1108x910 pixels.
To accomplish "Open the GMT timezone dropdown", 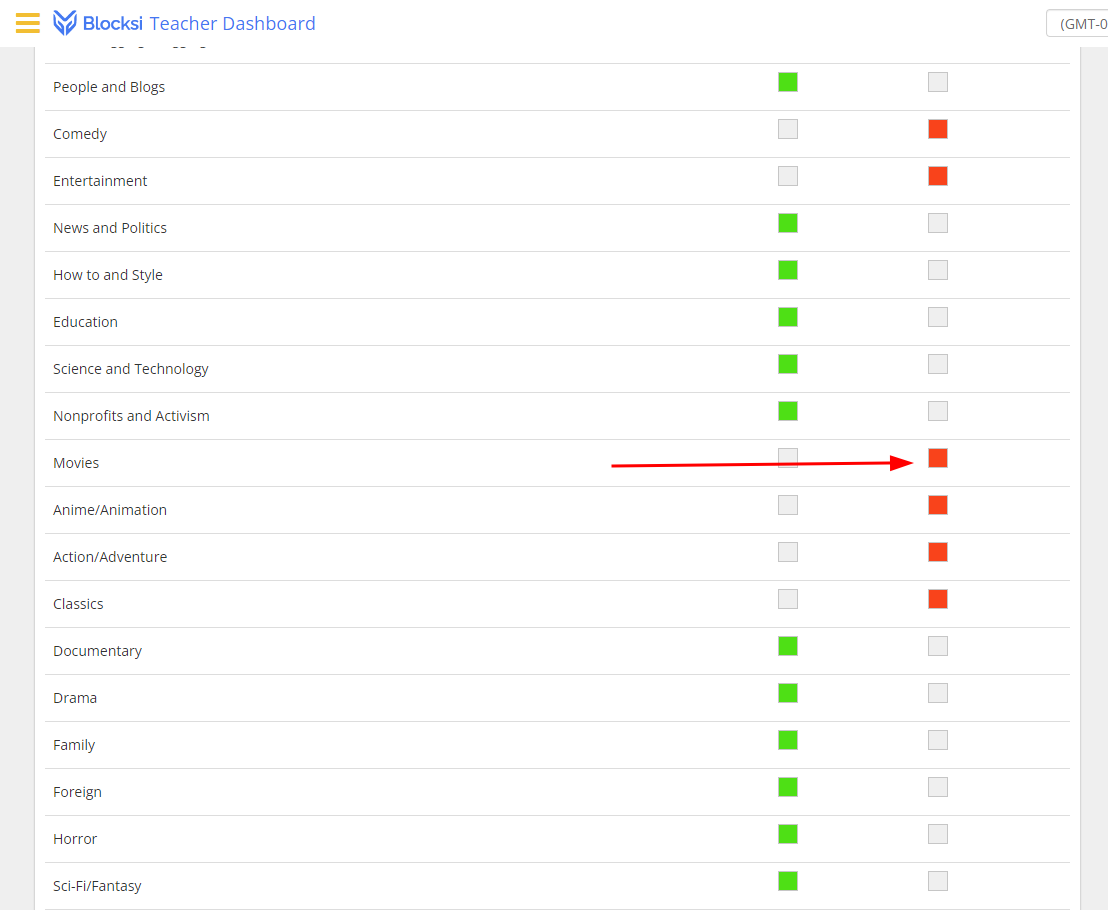I will click(1077, 24).
